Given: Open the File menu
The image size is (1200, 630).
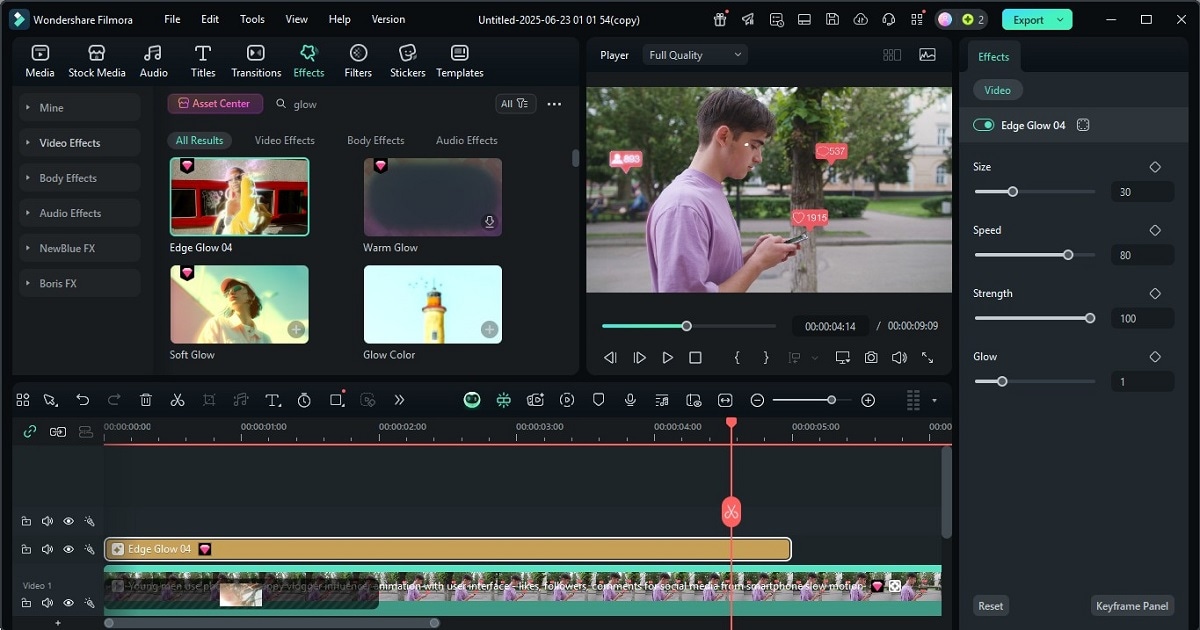Looking at the screenshot, I should 172,19.
